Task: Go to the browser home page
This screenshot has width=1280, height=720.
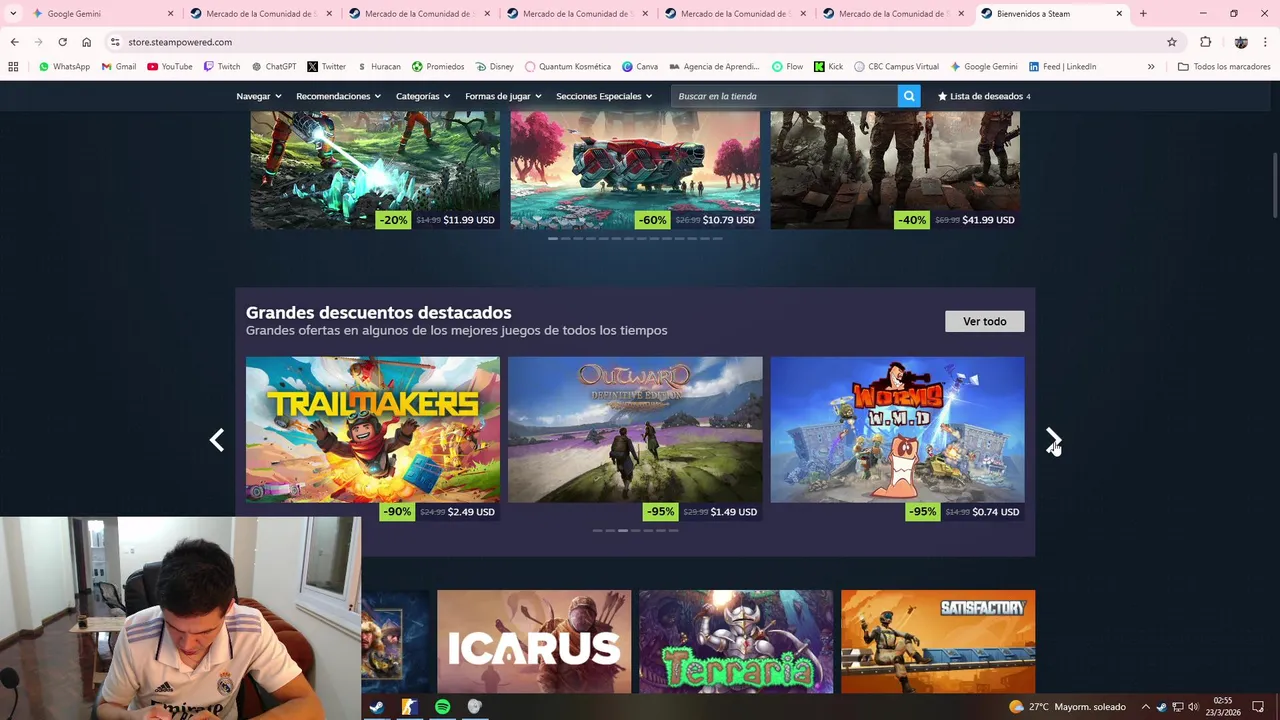Action: (86, 42)
